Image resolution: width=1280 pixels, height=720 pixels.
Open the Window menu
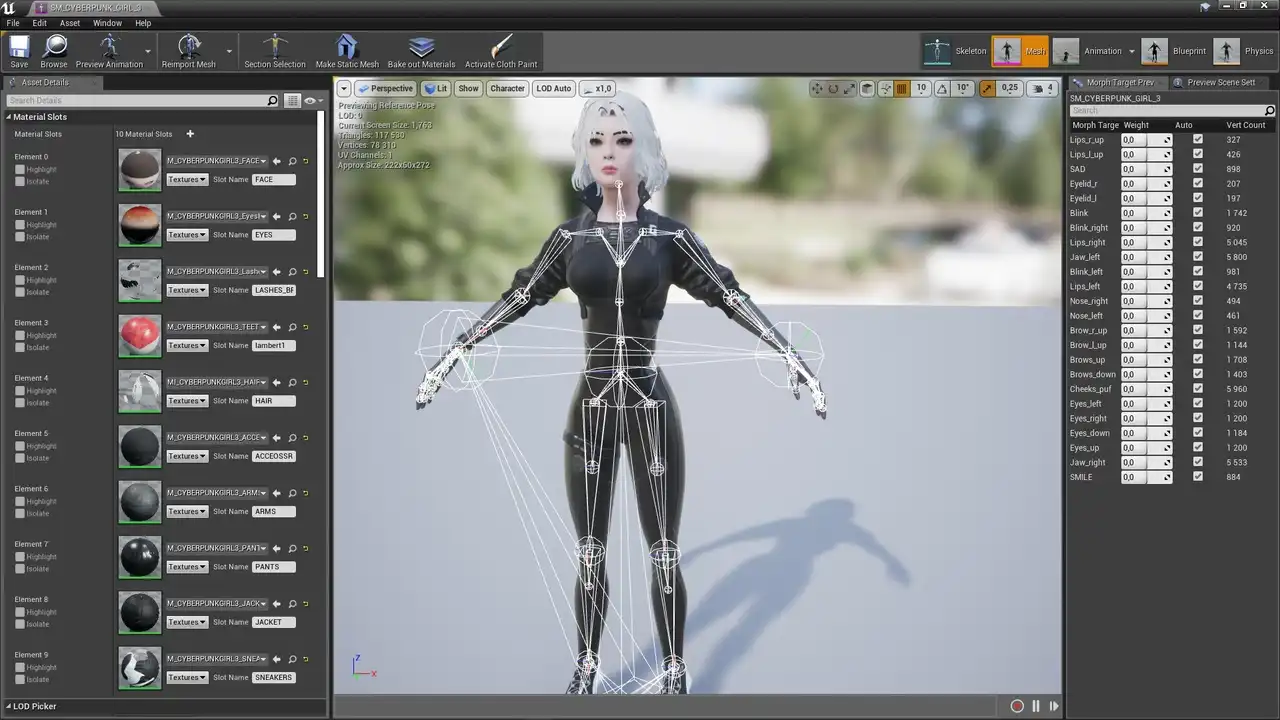tap(107, 23)
